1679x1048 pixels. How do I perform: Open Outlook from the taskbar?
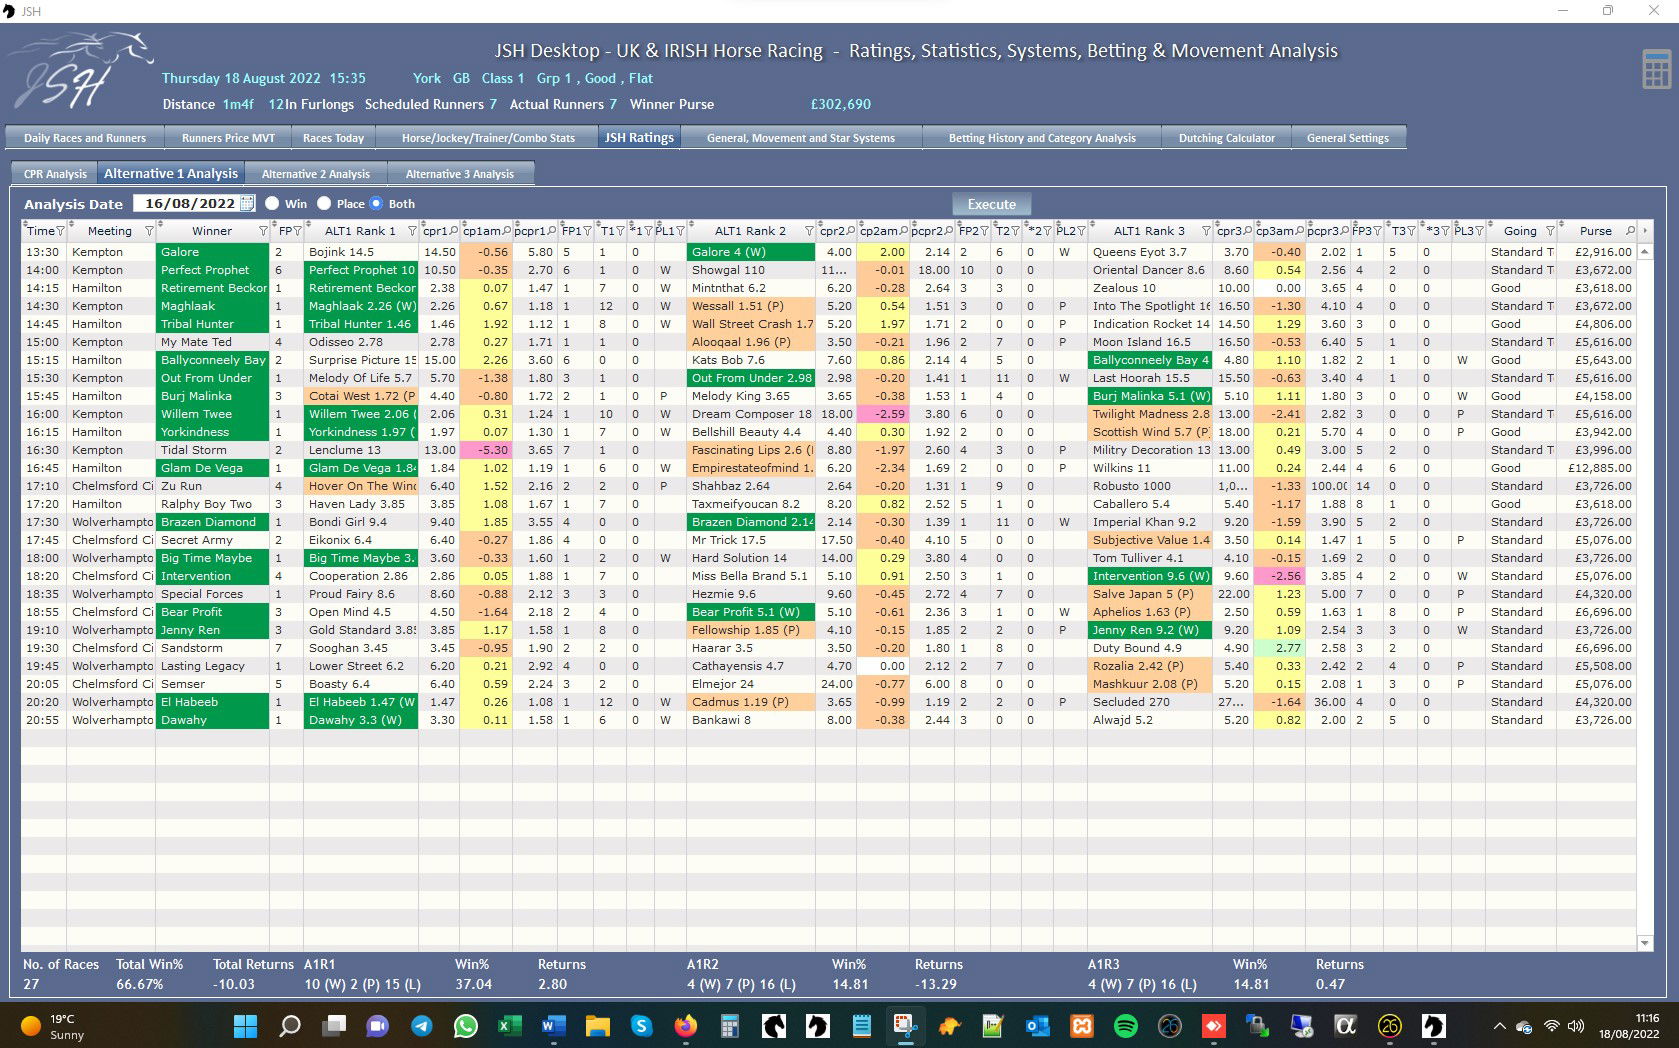tap(1037, 1026)
